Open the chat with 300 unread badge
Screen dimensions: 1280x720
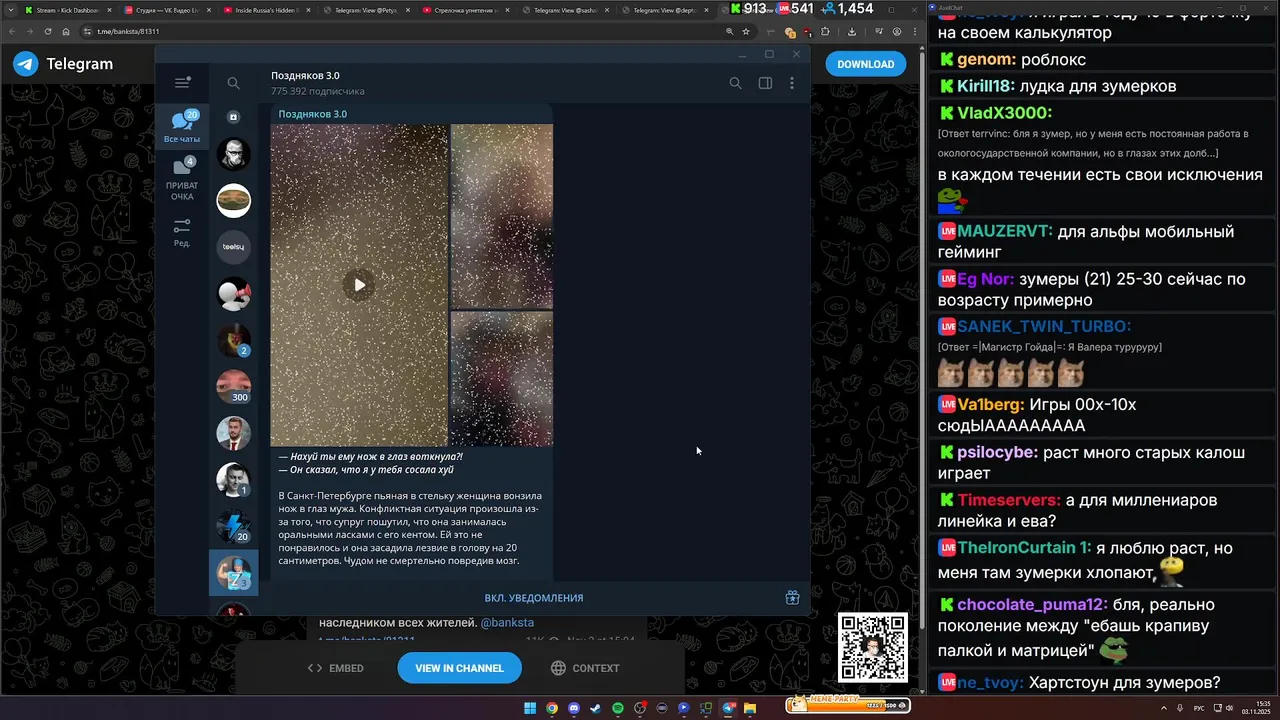(234, 387)
